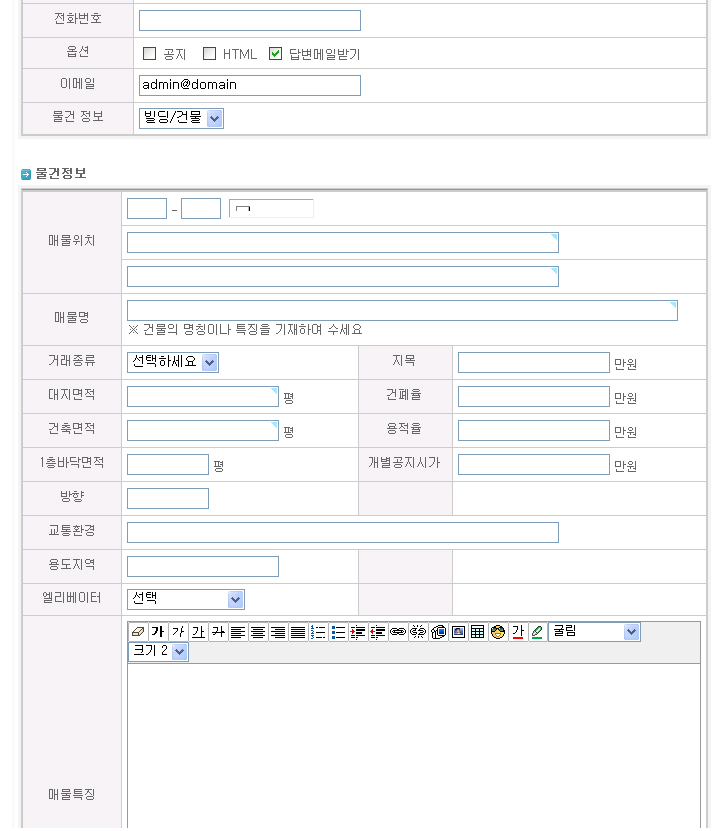Apply underline formatting in the editor
The image size is (712, 831).
[x=198, y=632]
